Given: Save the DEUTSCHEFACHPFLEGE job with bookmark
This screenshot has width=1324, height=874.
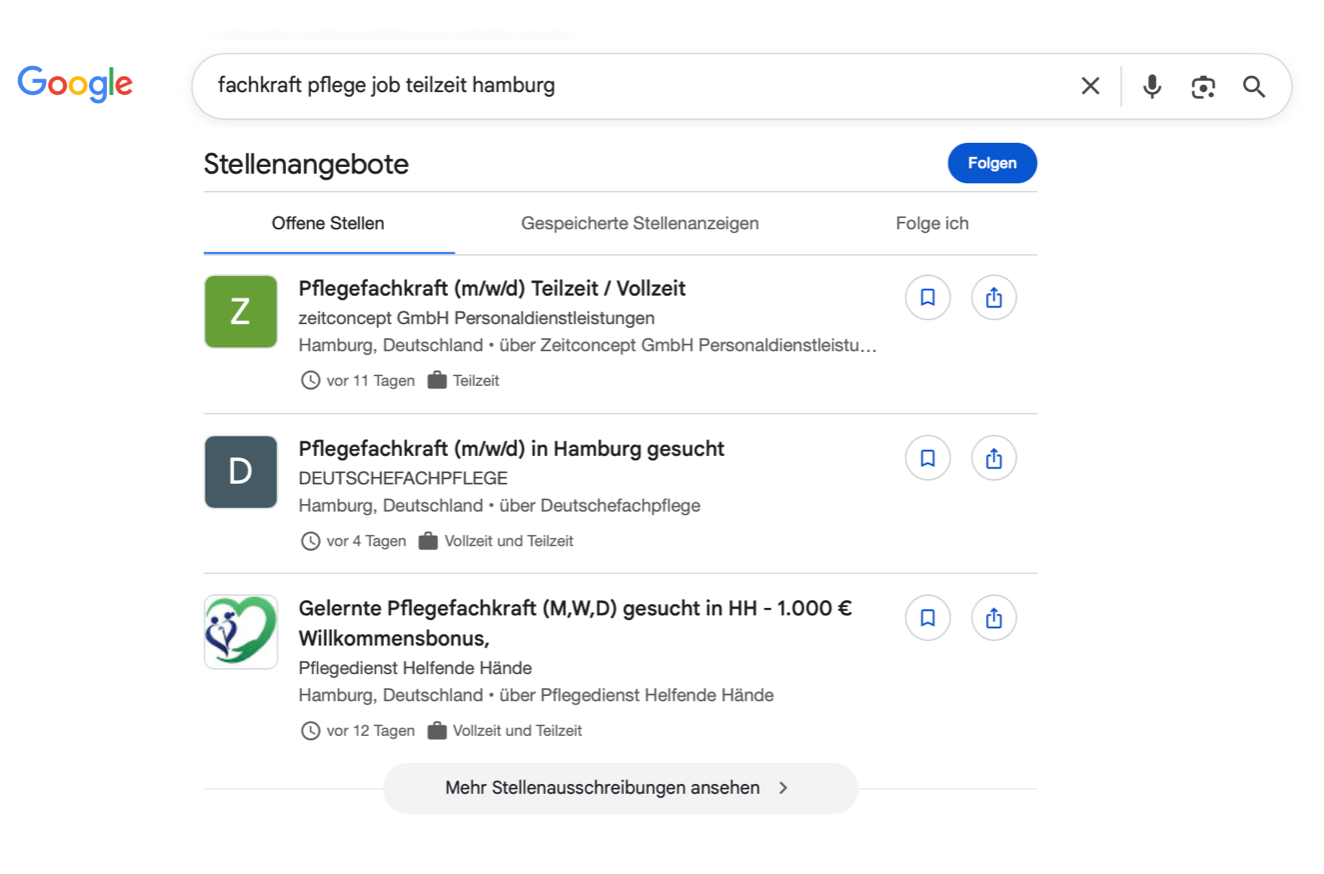Looking at the screenshot, I should (x=927, y=458).
